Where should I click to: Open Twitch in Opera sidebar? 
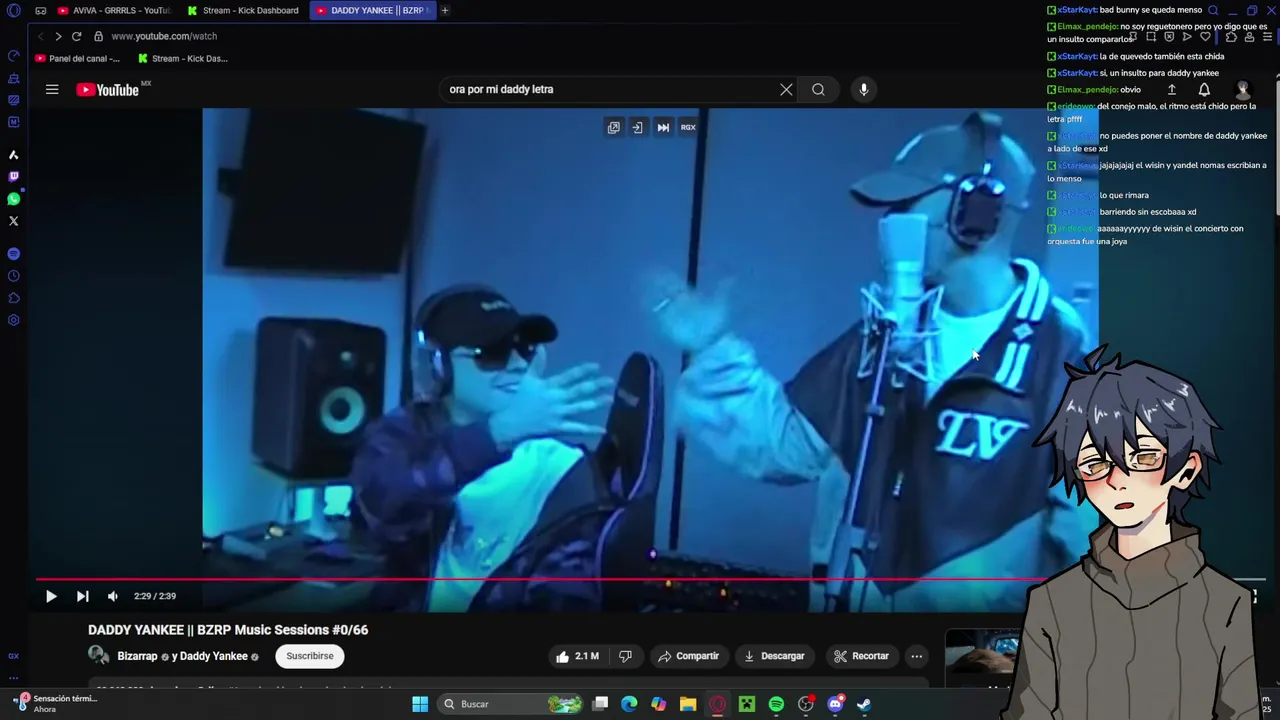click(x=14, y=177)
